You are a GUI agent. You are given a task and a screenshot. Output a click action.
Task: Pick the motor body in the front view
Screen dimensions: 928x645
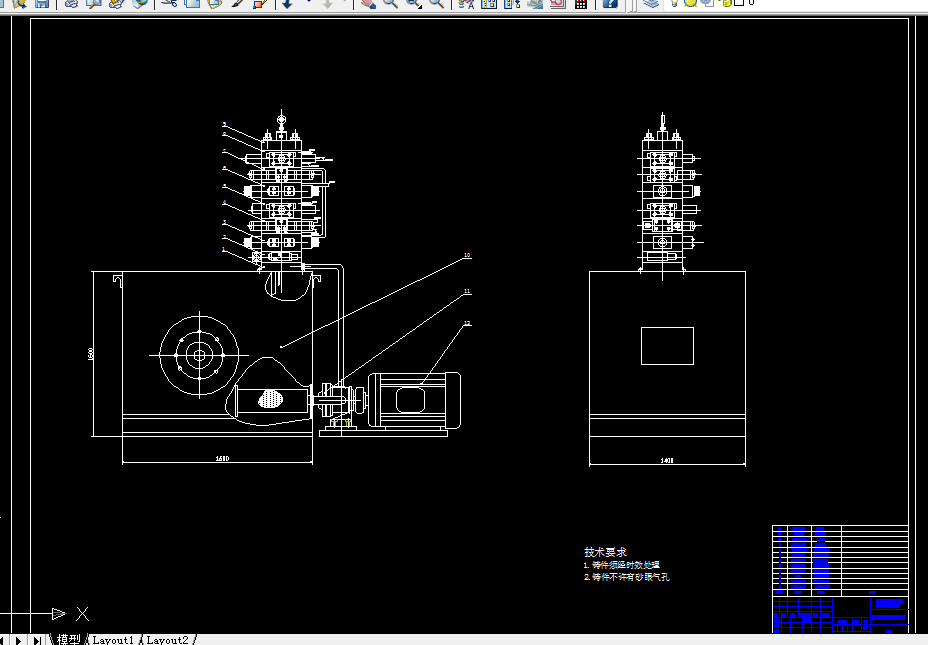tap(414, 399)
